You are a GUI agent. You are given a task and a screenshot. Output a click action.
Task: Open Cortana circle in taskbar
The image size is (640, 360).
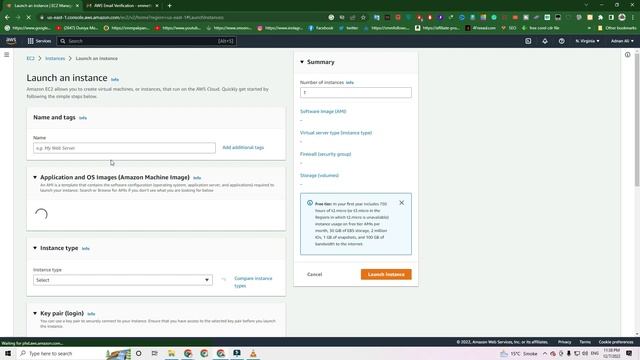pos(138,353)
